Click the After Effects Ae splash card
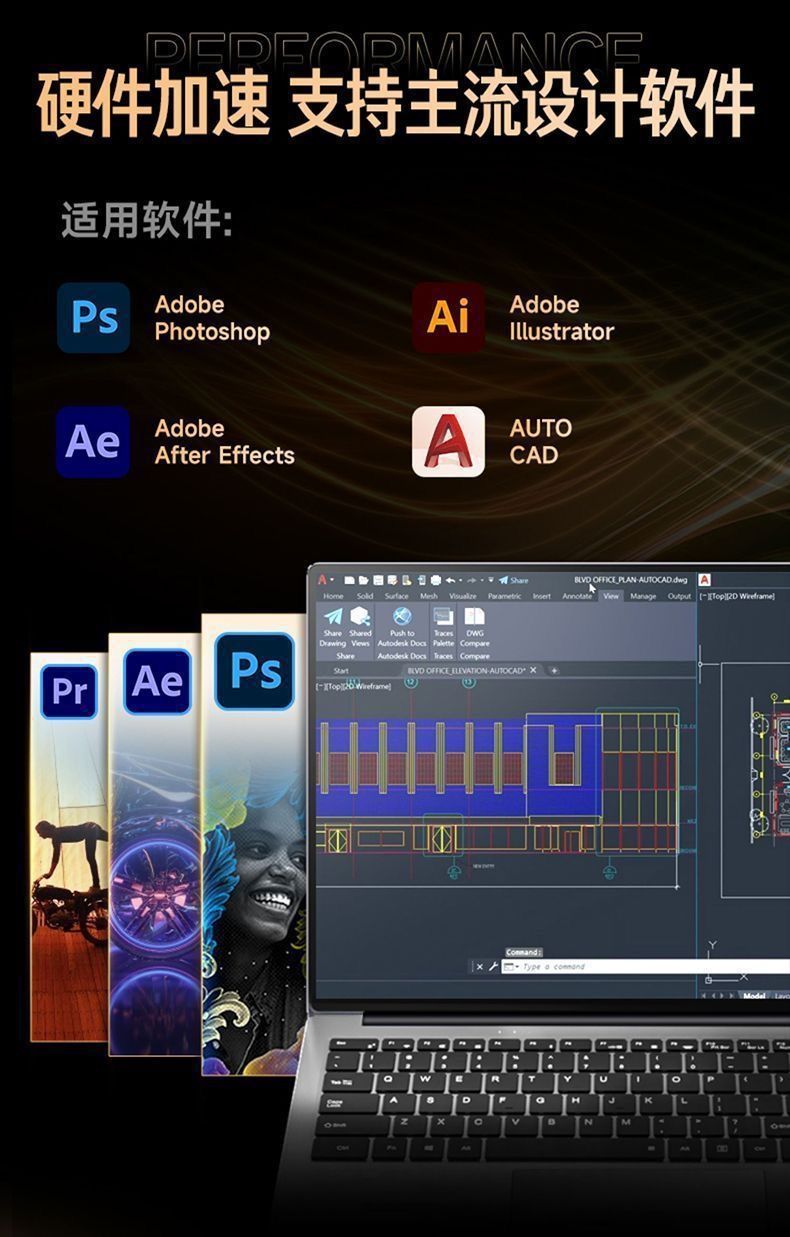 coord(155,844)
